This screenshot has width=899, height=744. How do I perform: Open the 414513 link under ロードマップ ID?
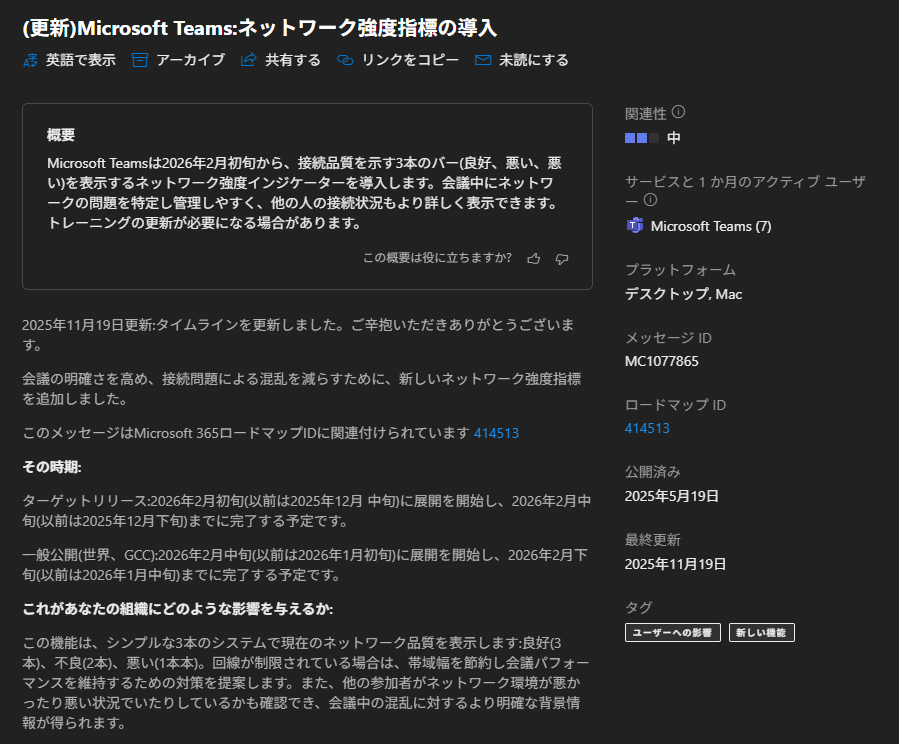647,428
